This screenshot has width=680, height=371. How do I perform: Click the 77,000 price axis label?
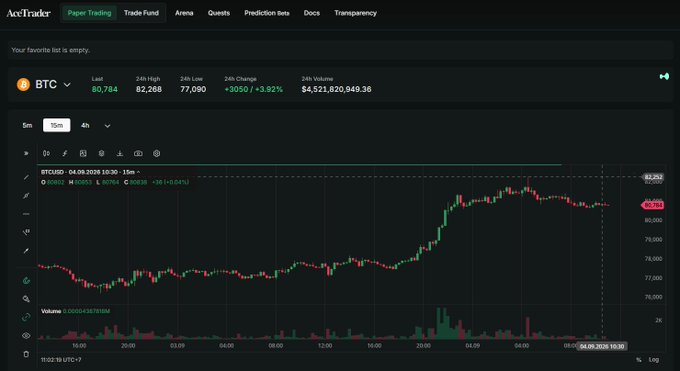(654, 278)
